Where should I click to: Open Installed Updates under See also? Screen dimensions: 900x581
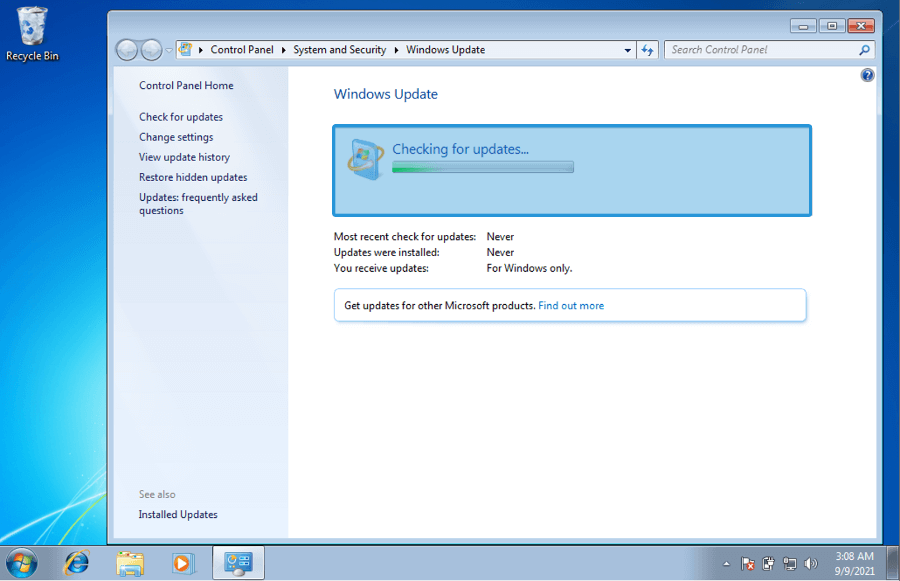178,514
